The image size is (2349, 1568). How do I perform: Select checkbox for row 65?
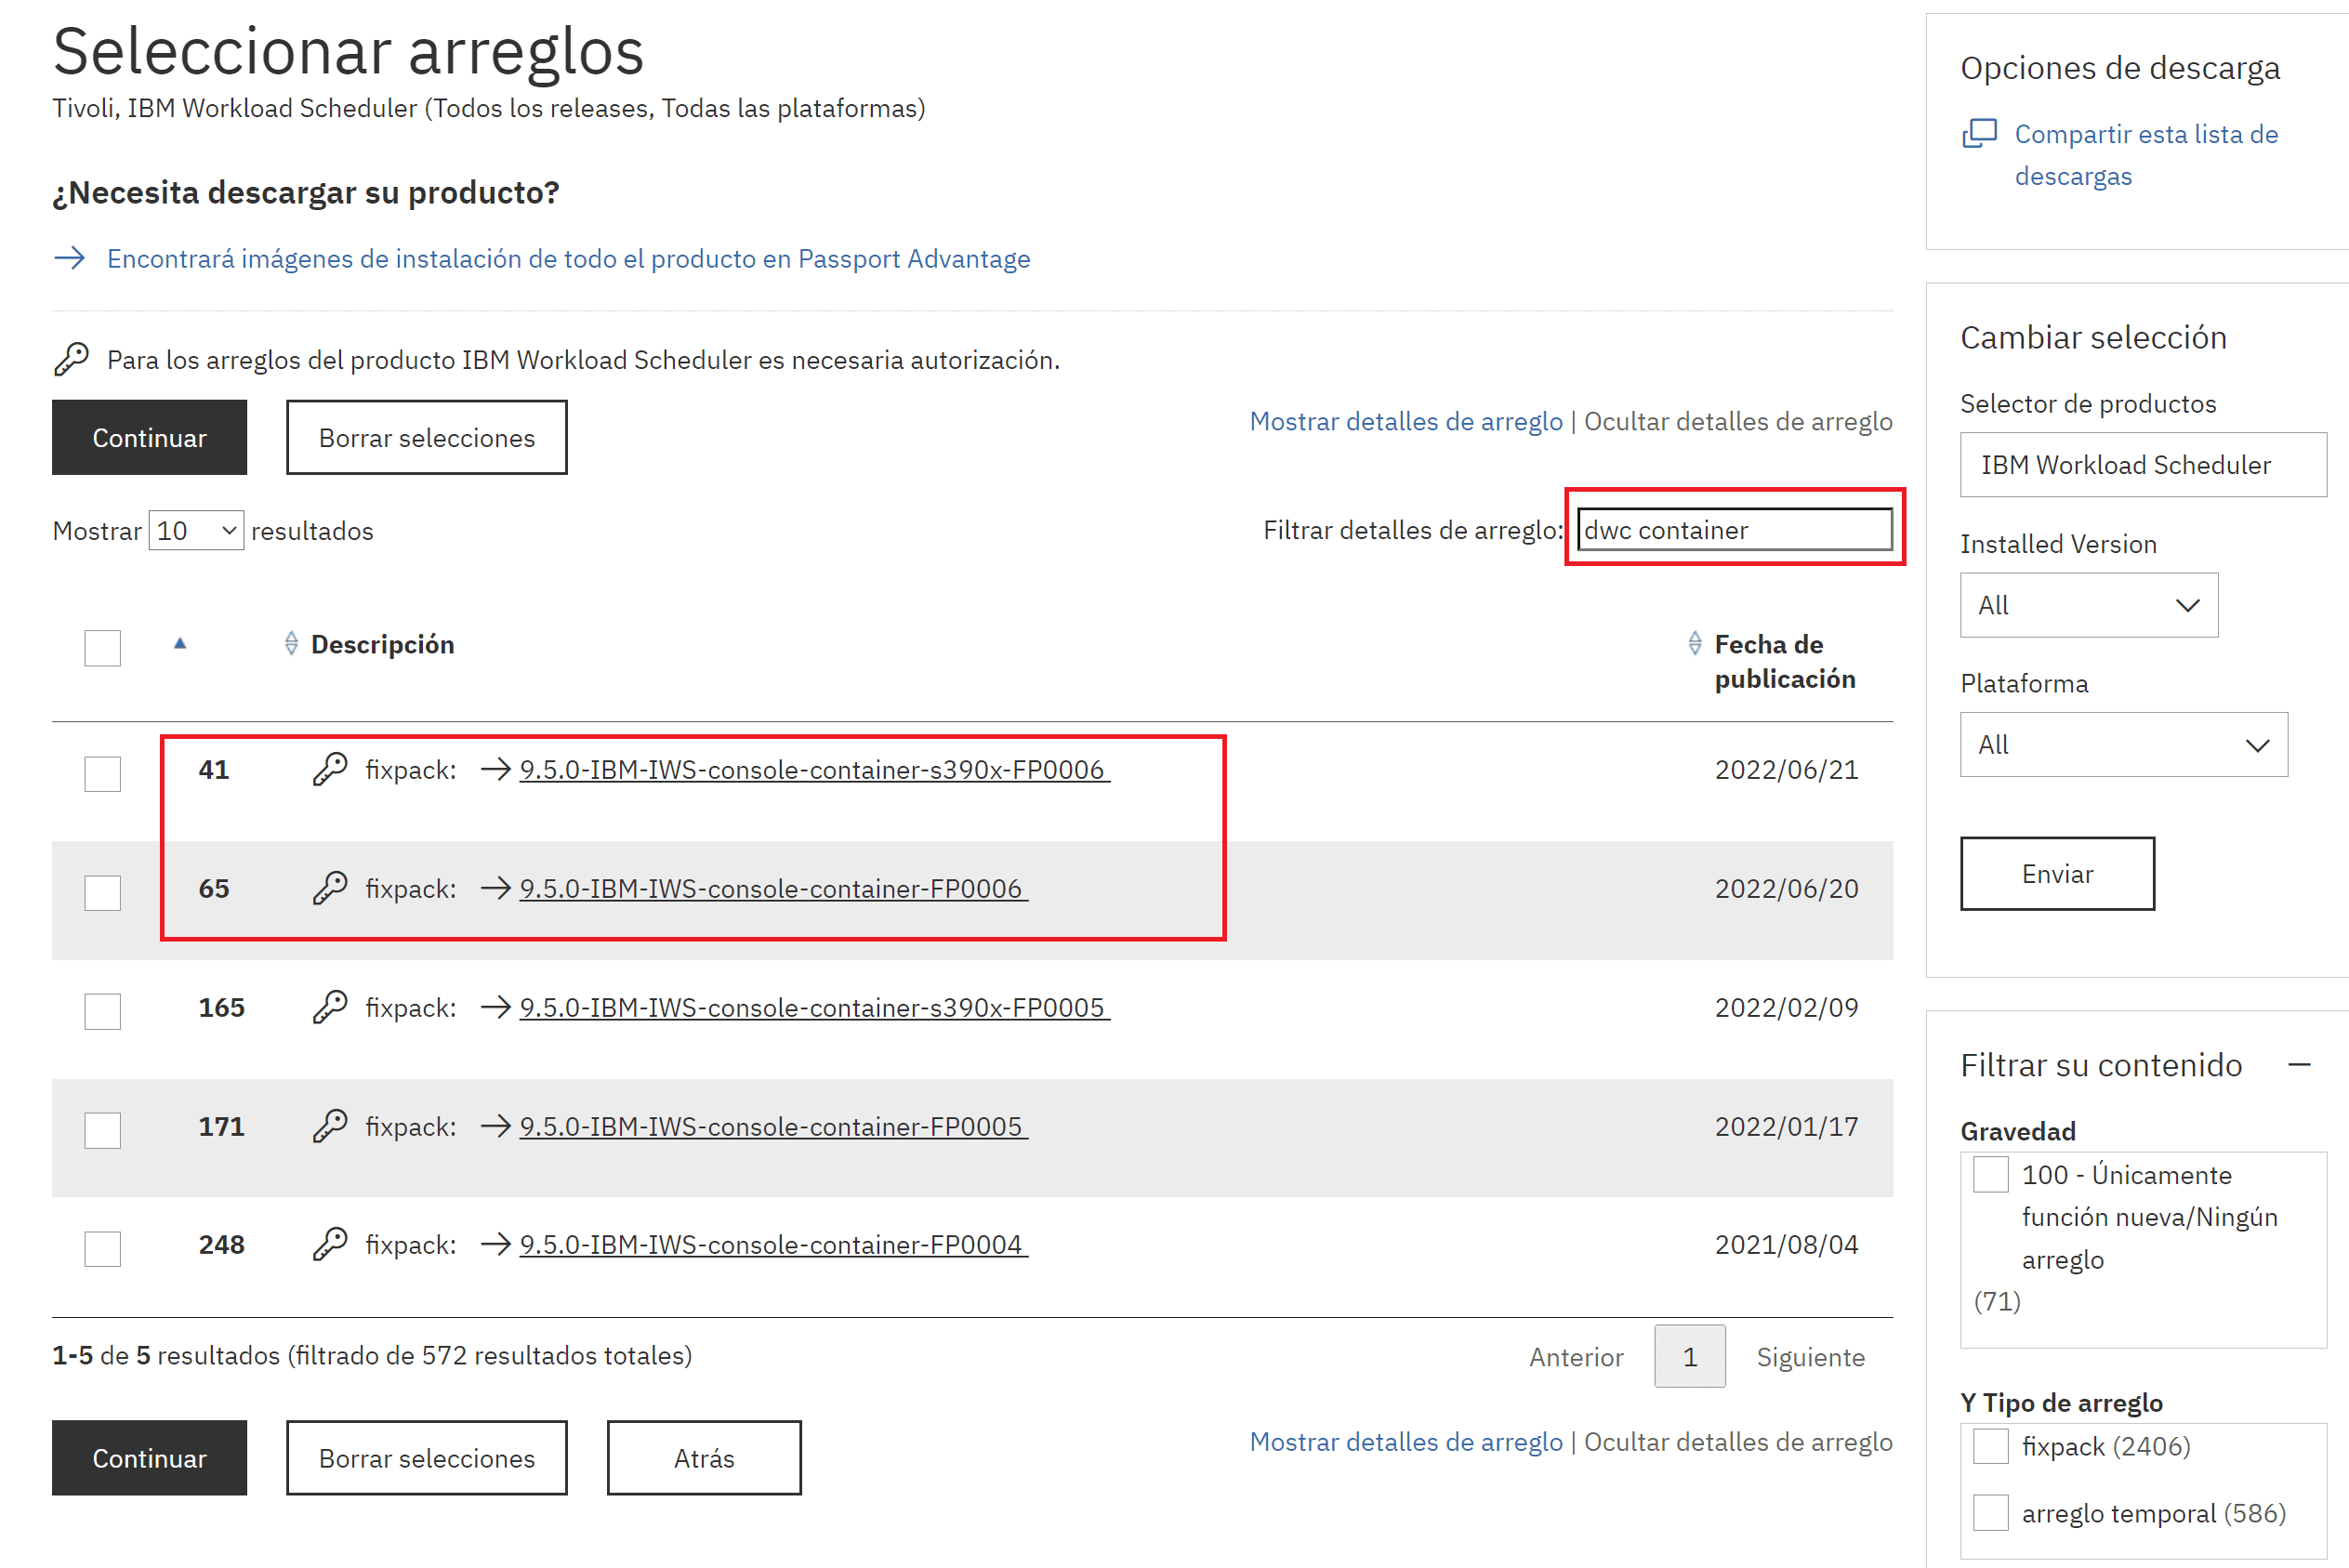(102, 893)
